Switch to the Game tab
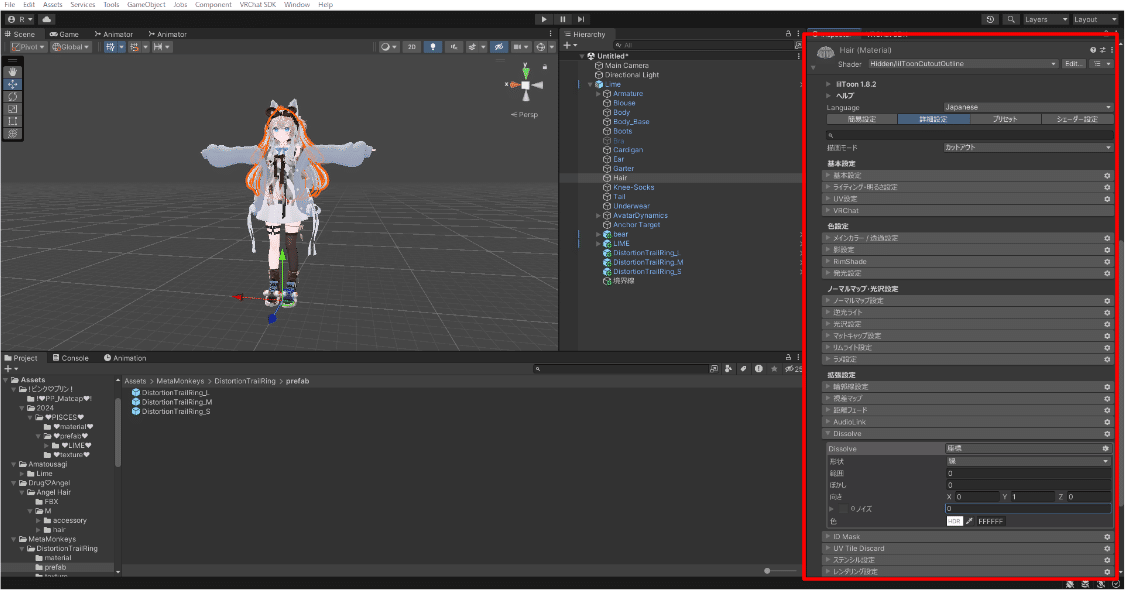The height and width of the screenshot is (592, 1128). 64,34
